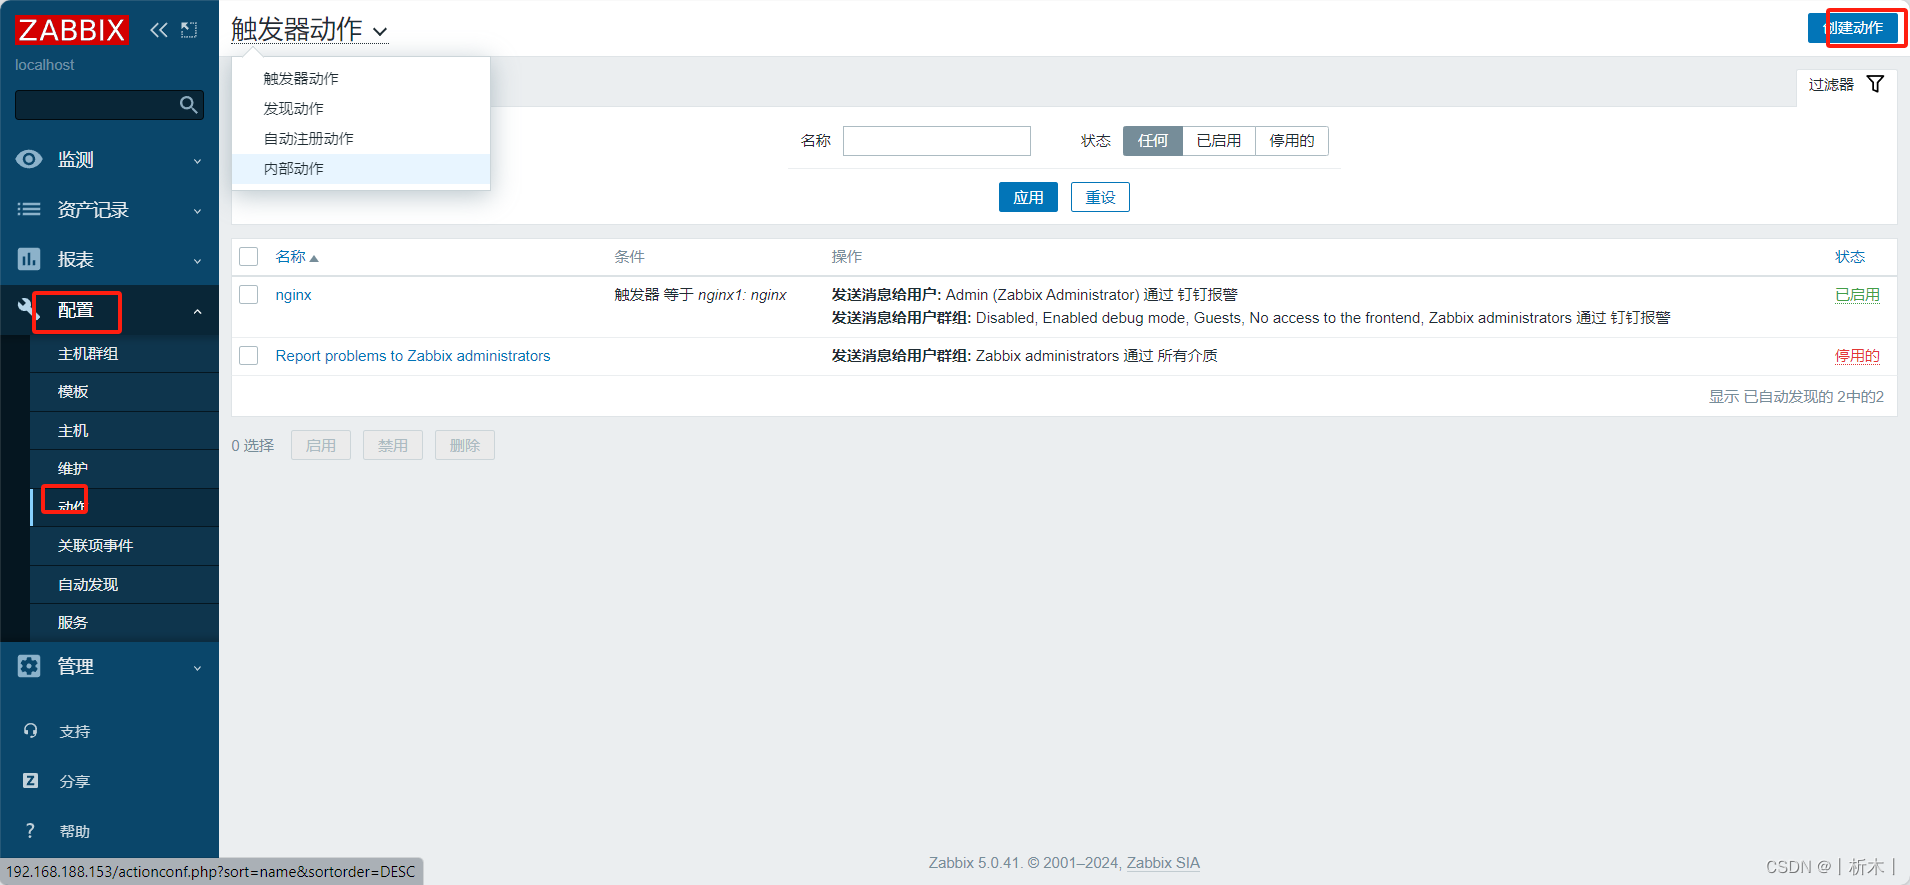Expand the 报表 menu section
Screen dimensions: 1910x885
coord(197,261)
